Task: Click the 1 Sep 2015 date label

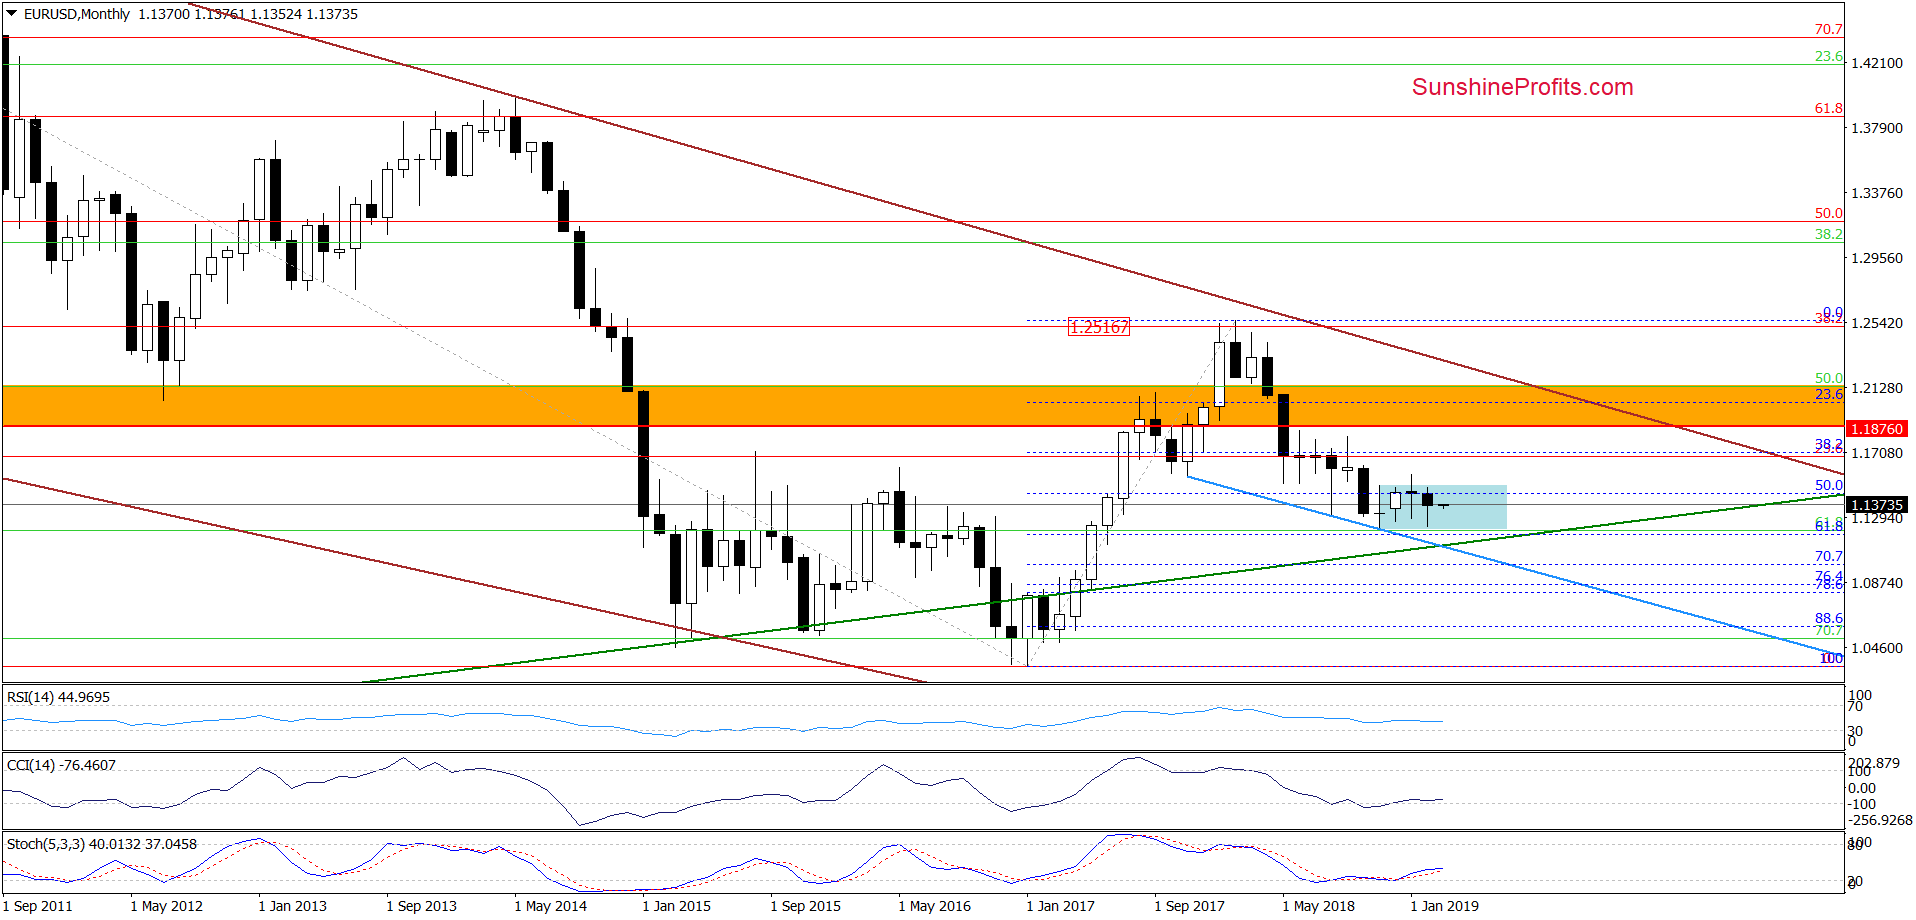Action: coord(805,906)
